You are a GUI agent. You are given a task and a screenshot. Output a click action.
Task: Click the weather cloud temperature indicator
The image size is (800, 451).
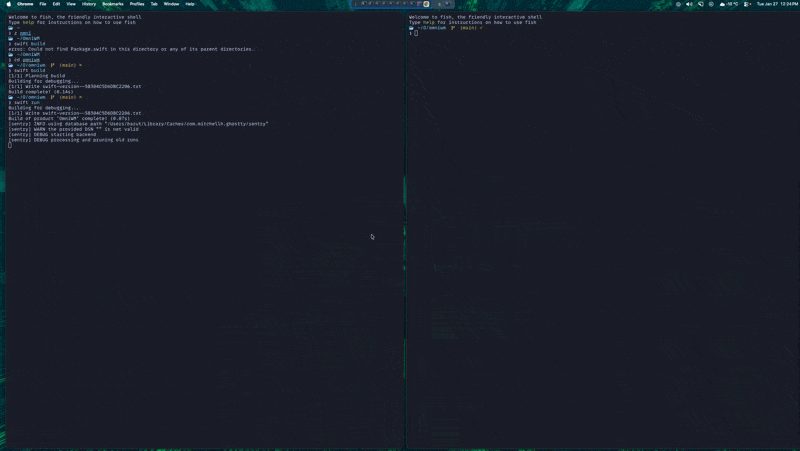click(x=729, y=4)
